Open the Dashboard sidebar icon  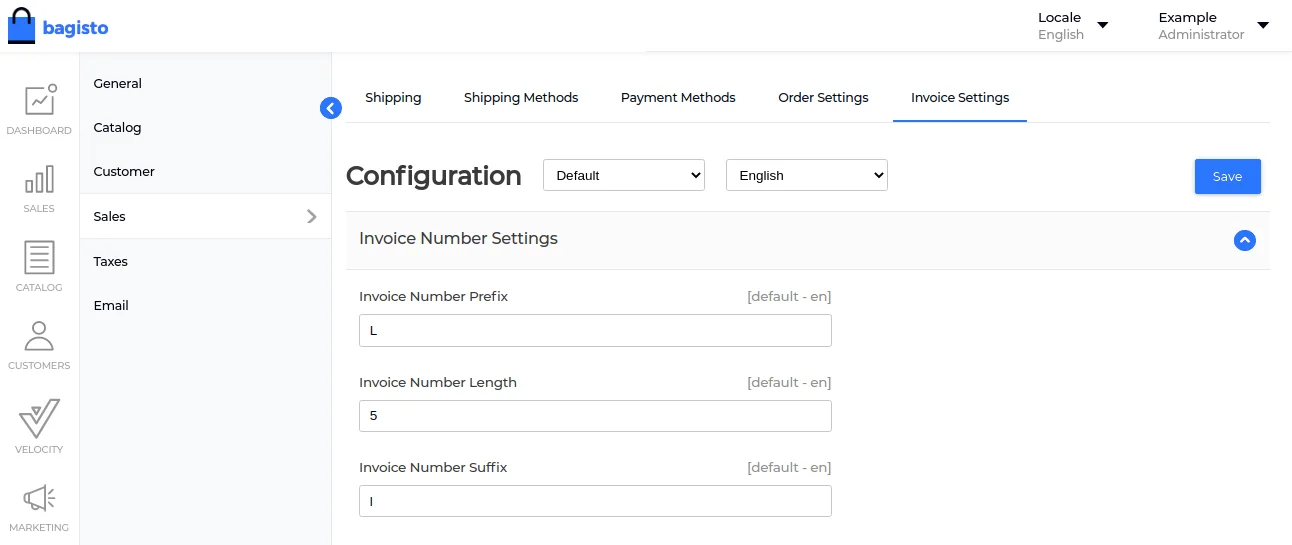39,109
